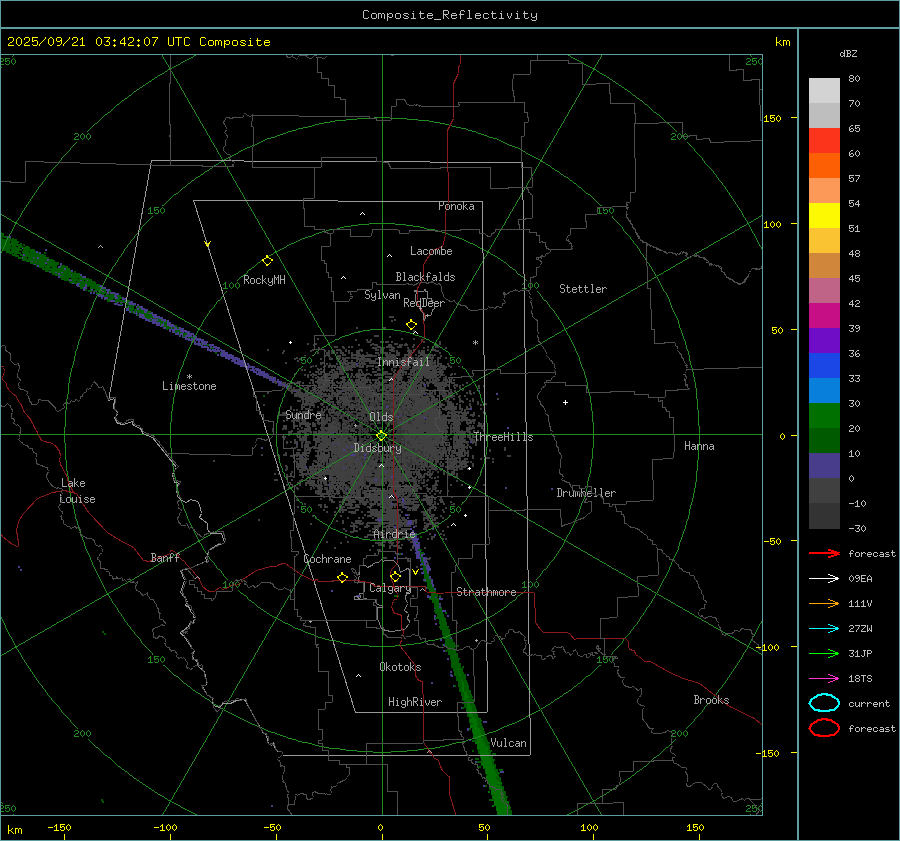Click the yellow diamond marker at Red Deer

tap(411, 325)
